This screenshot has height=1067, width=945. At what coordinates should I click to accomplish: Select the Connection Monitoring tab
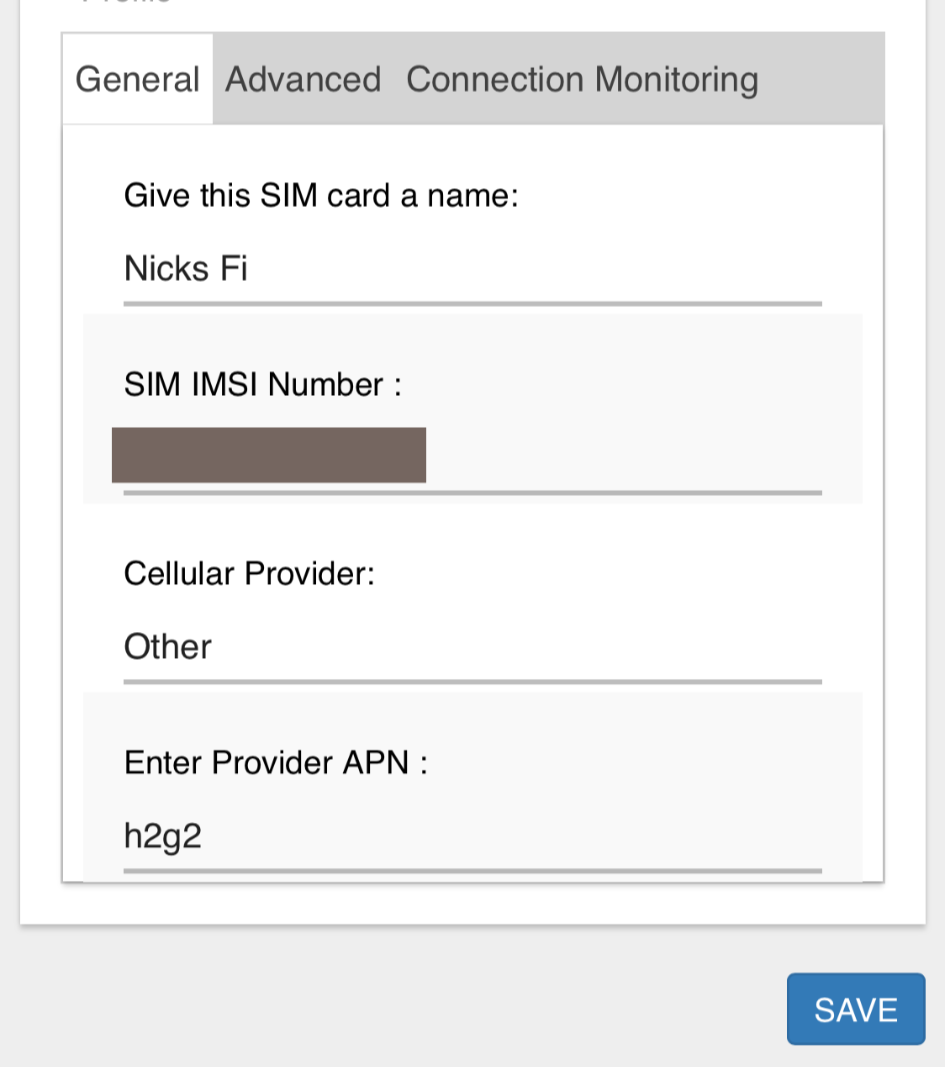pos(582,80)
